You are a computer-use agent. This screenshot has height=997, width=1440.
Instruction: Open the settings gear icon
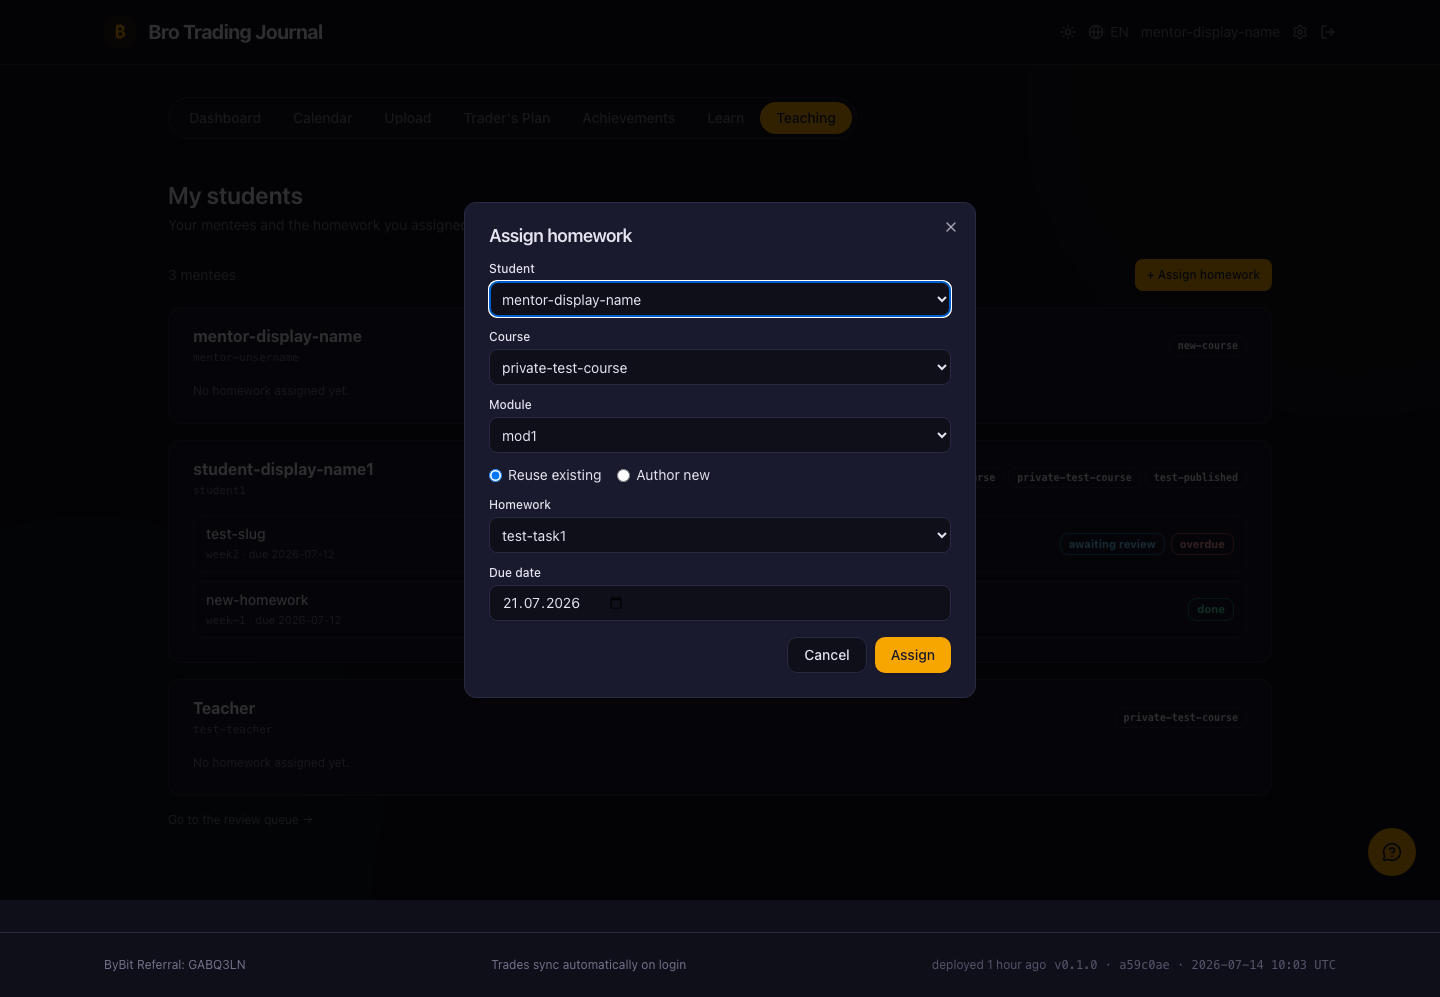pos(1300,32)
